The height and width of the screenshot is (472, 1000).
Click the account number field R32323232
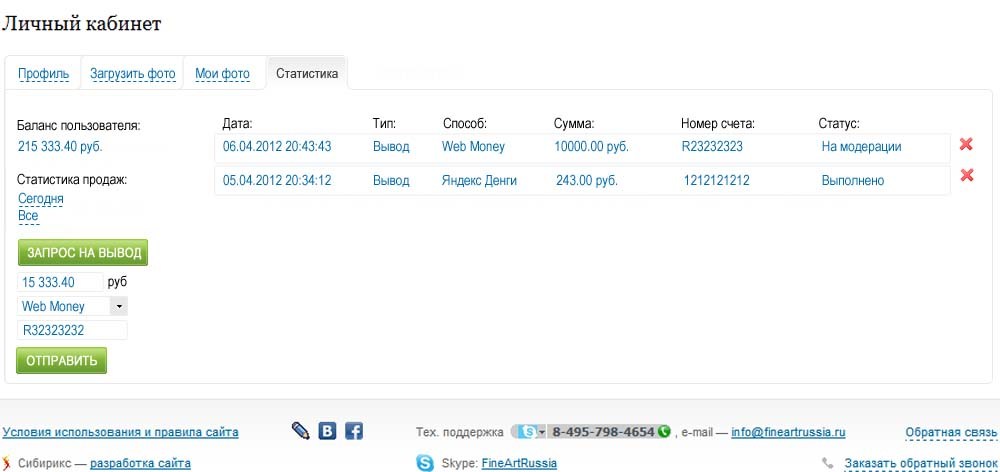72,330
